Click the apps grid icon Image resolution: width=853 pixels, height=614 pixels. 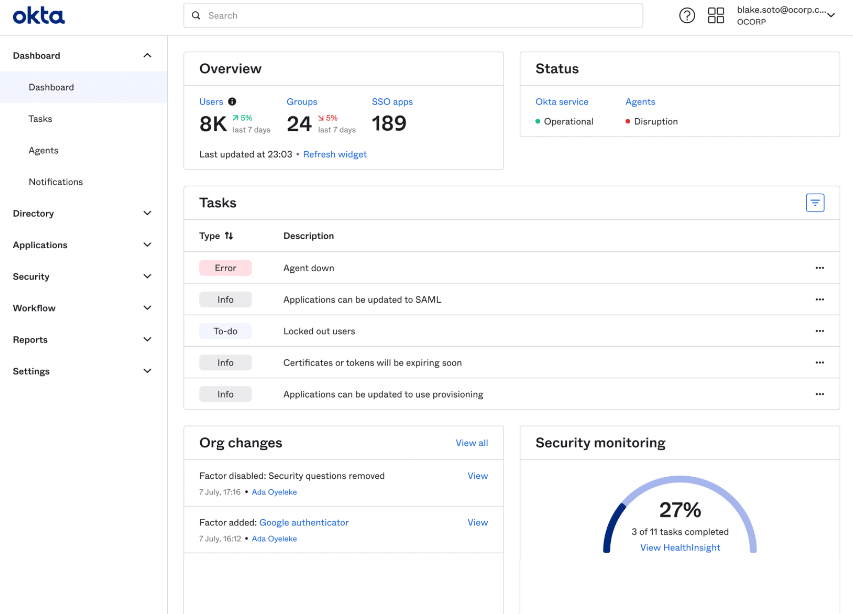click(x=714, y=15)
